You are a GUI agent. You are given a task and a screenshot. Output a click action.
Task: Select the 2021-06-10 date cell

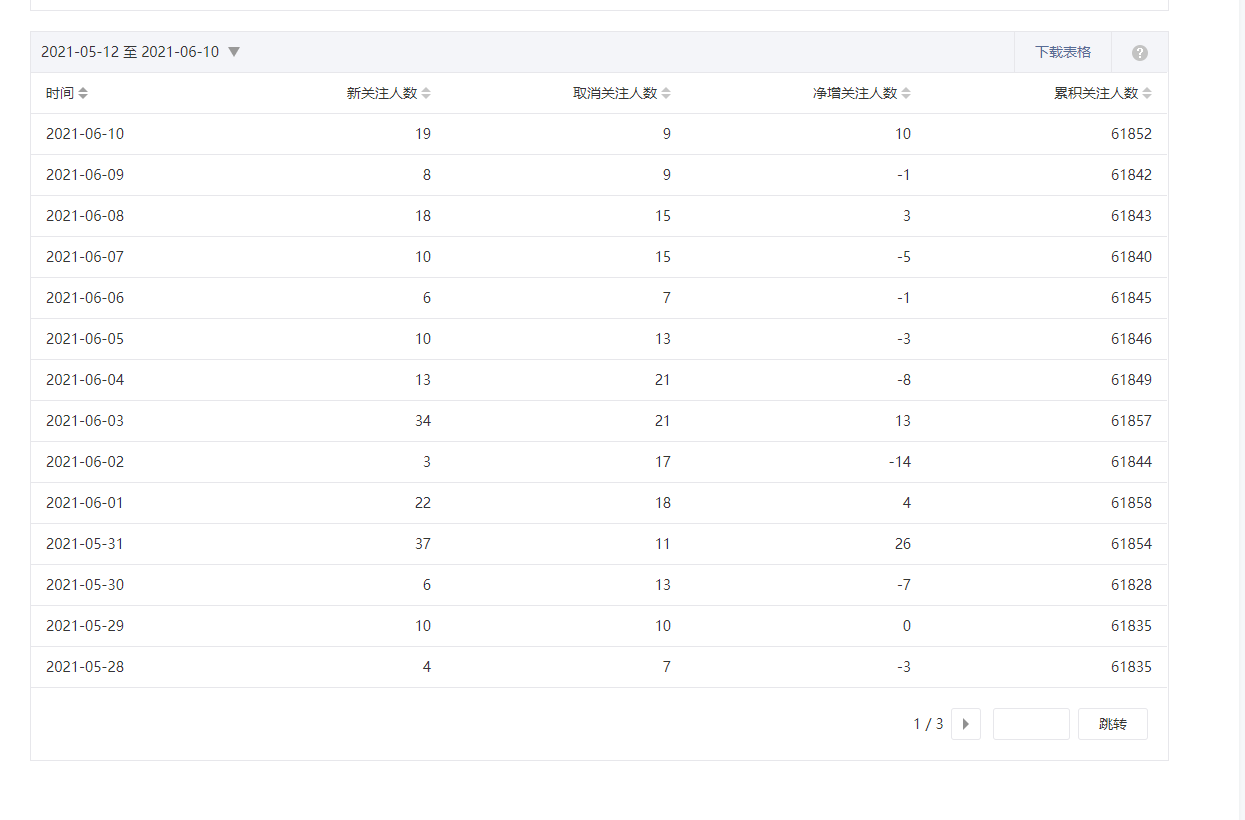(x=85, y=134)
